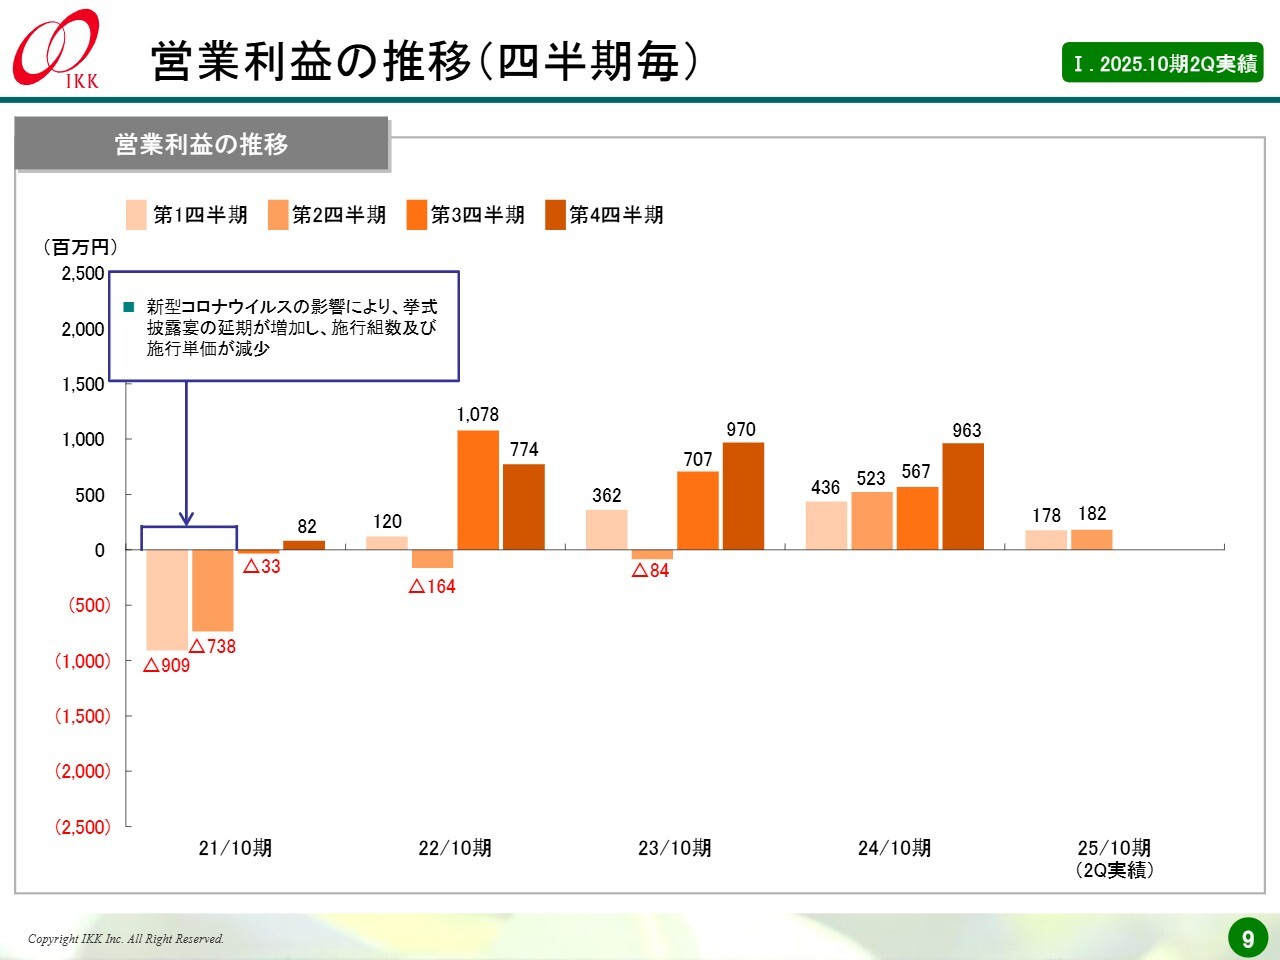The image size is (1280, 960).
Task: Click the green Ⅰ. 2025.10期2Q実績 badge
Action: point(1163,63)
